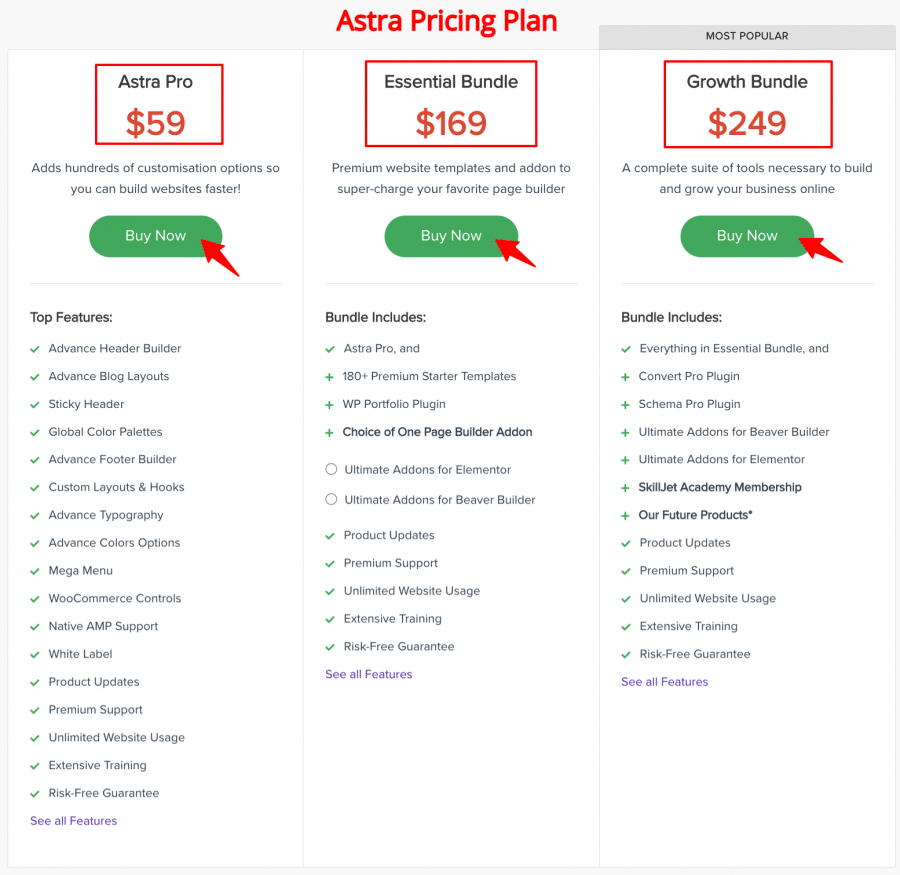Click Buy Now for Growth Bundle
This screenshot has height=875, width=900.
point(747,236)
